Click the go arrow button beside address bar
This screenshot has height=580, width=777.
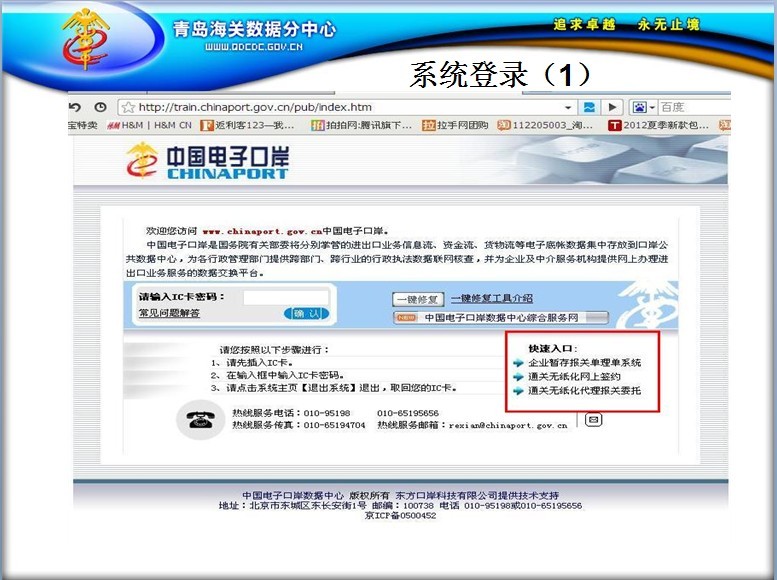[613, 107]
